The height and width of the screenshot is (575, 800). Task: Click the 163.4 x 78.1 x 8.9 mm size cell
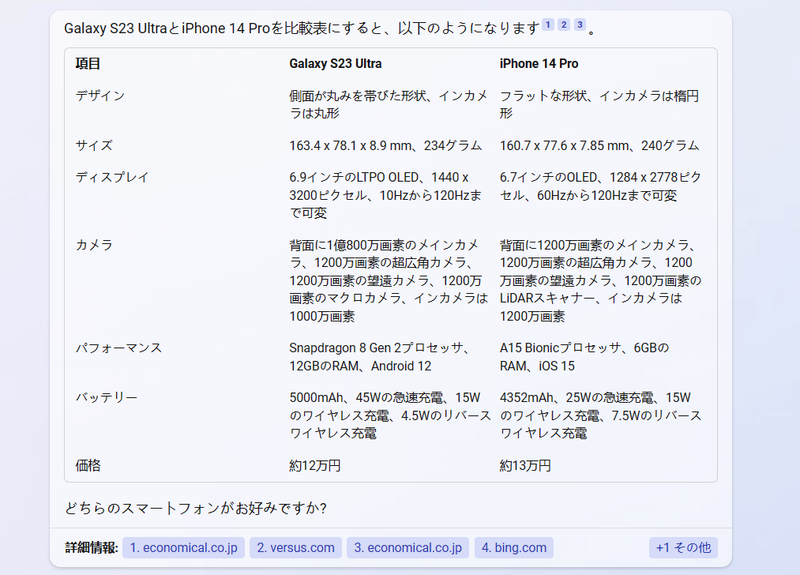point(386,145)
